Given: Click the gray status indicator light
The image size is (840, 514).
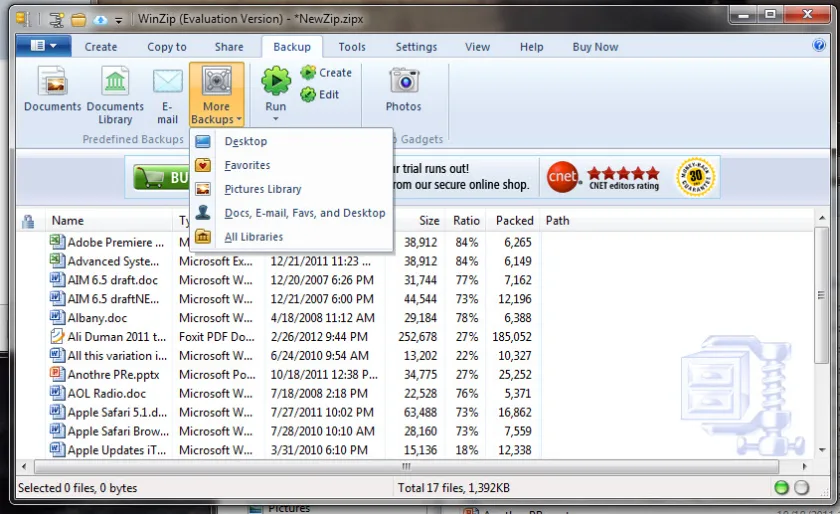Looking at the screenshot, I should pos(801,488).
